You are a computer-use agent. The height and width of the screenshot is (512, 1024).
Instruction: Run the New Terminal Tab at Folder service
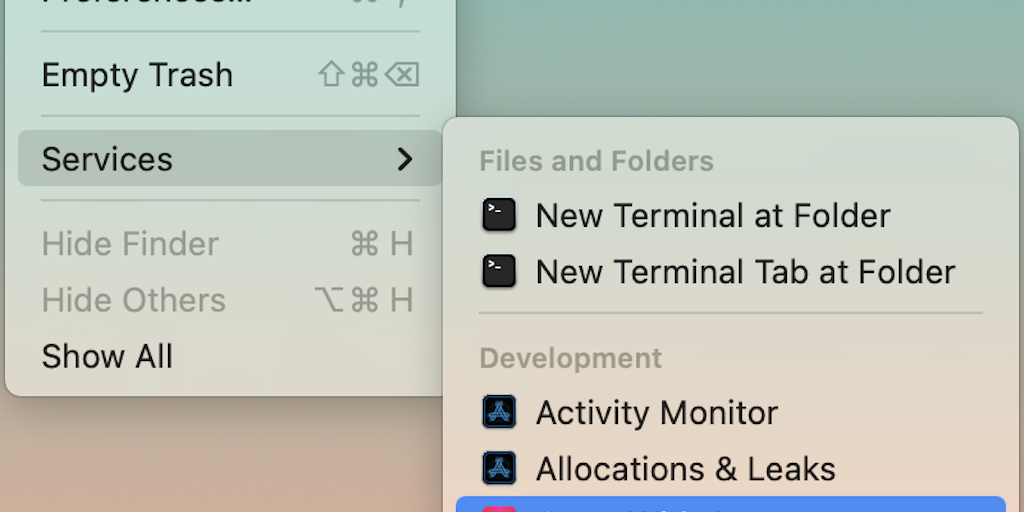coord(745,271)
